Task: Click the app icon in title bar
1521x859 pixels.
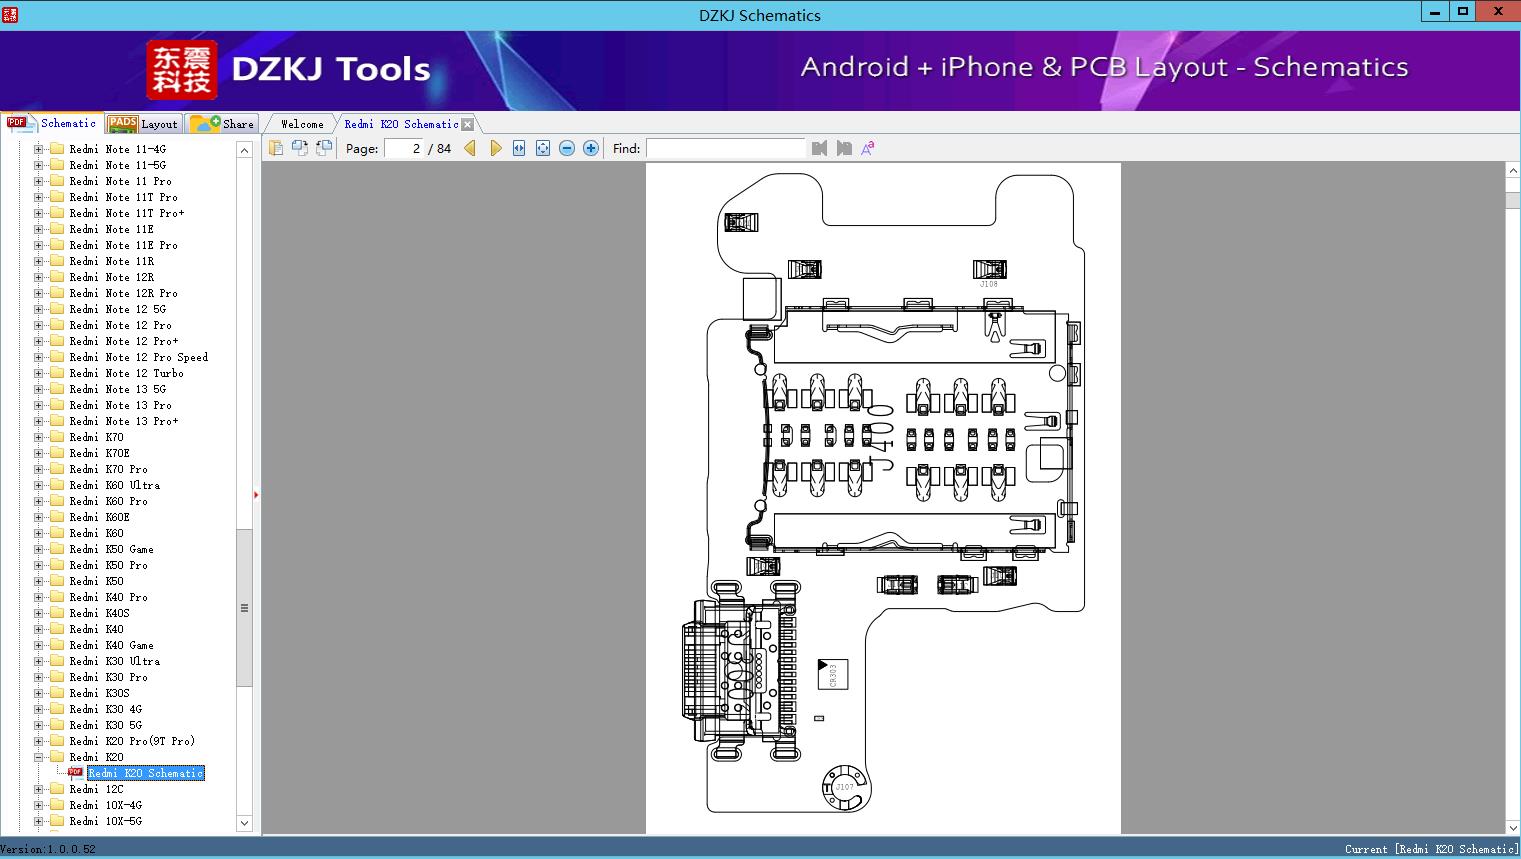Action: pyautogui.click(x=9, y=15)
